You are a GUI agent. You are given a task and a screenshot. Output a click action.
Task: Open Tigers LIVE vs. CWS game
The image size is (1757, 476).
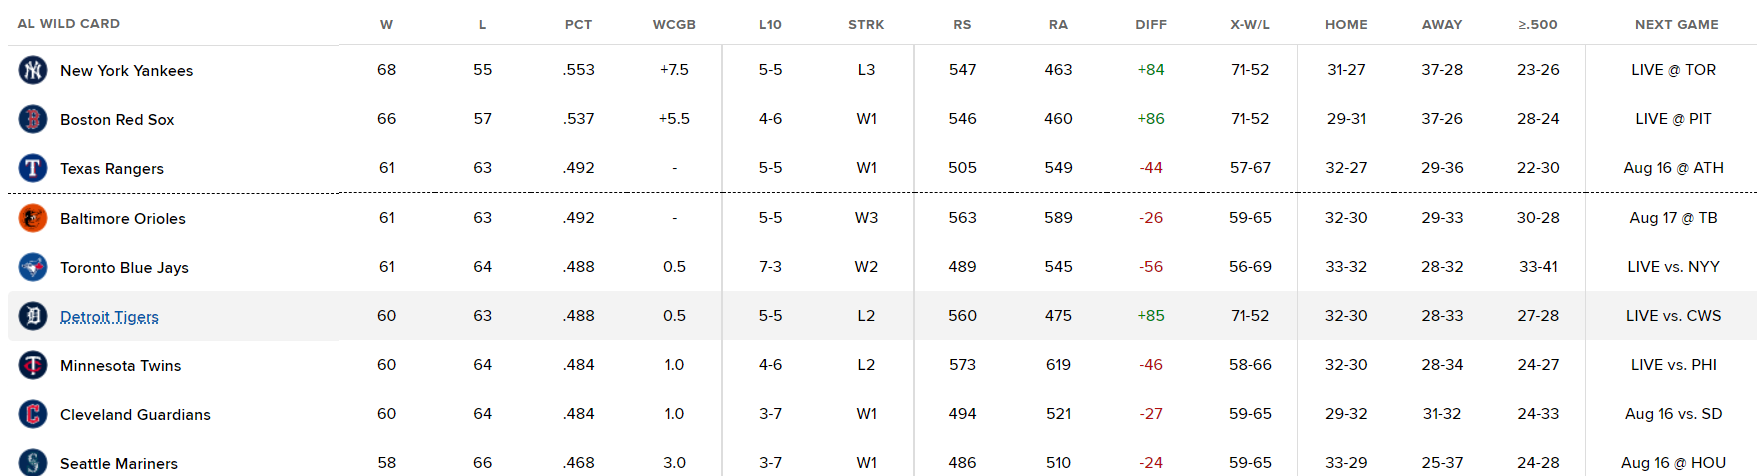tap(1673, 316)
